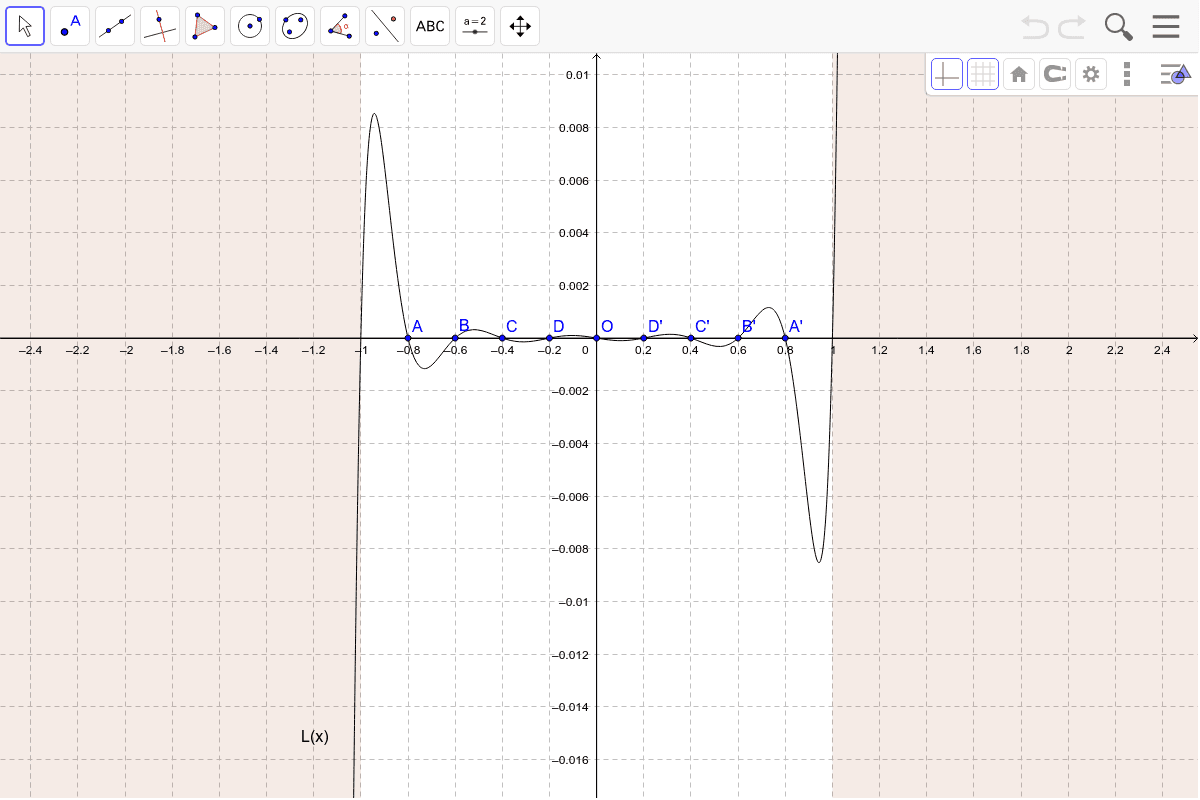This screenshot has height=800, width=1200.
Task: Click point C on the x-axis
Action: pyautogui.click(x=502, y=338)
